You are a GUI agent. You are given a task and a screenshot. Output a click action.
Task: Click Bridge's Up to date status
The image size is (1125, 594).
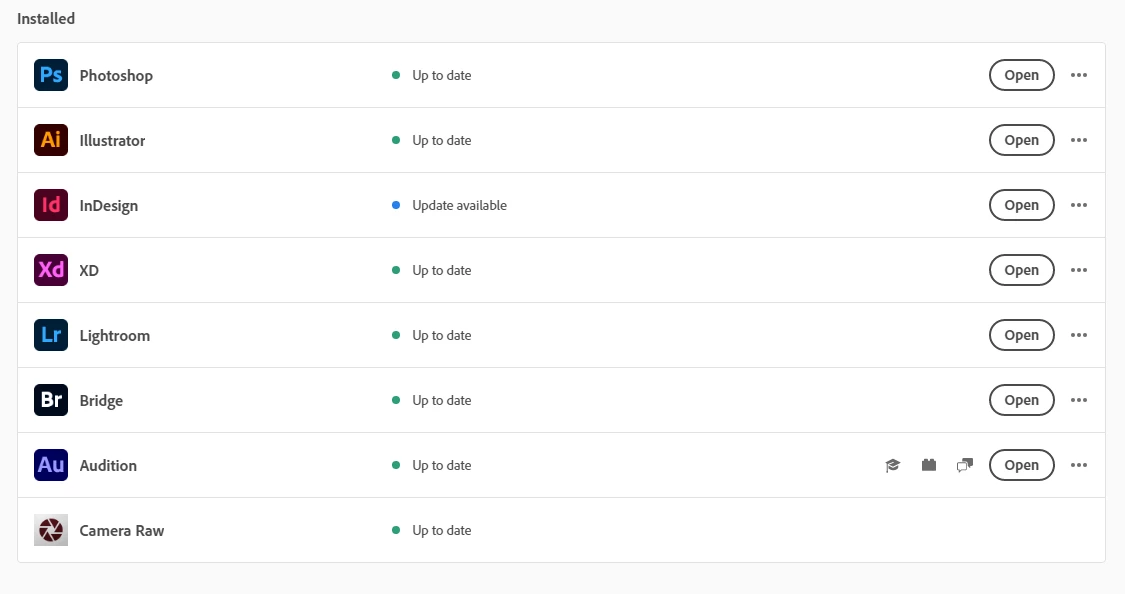click(x=441, y=400)
